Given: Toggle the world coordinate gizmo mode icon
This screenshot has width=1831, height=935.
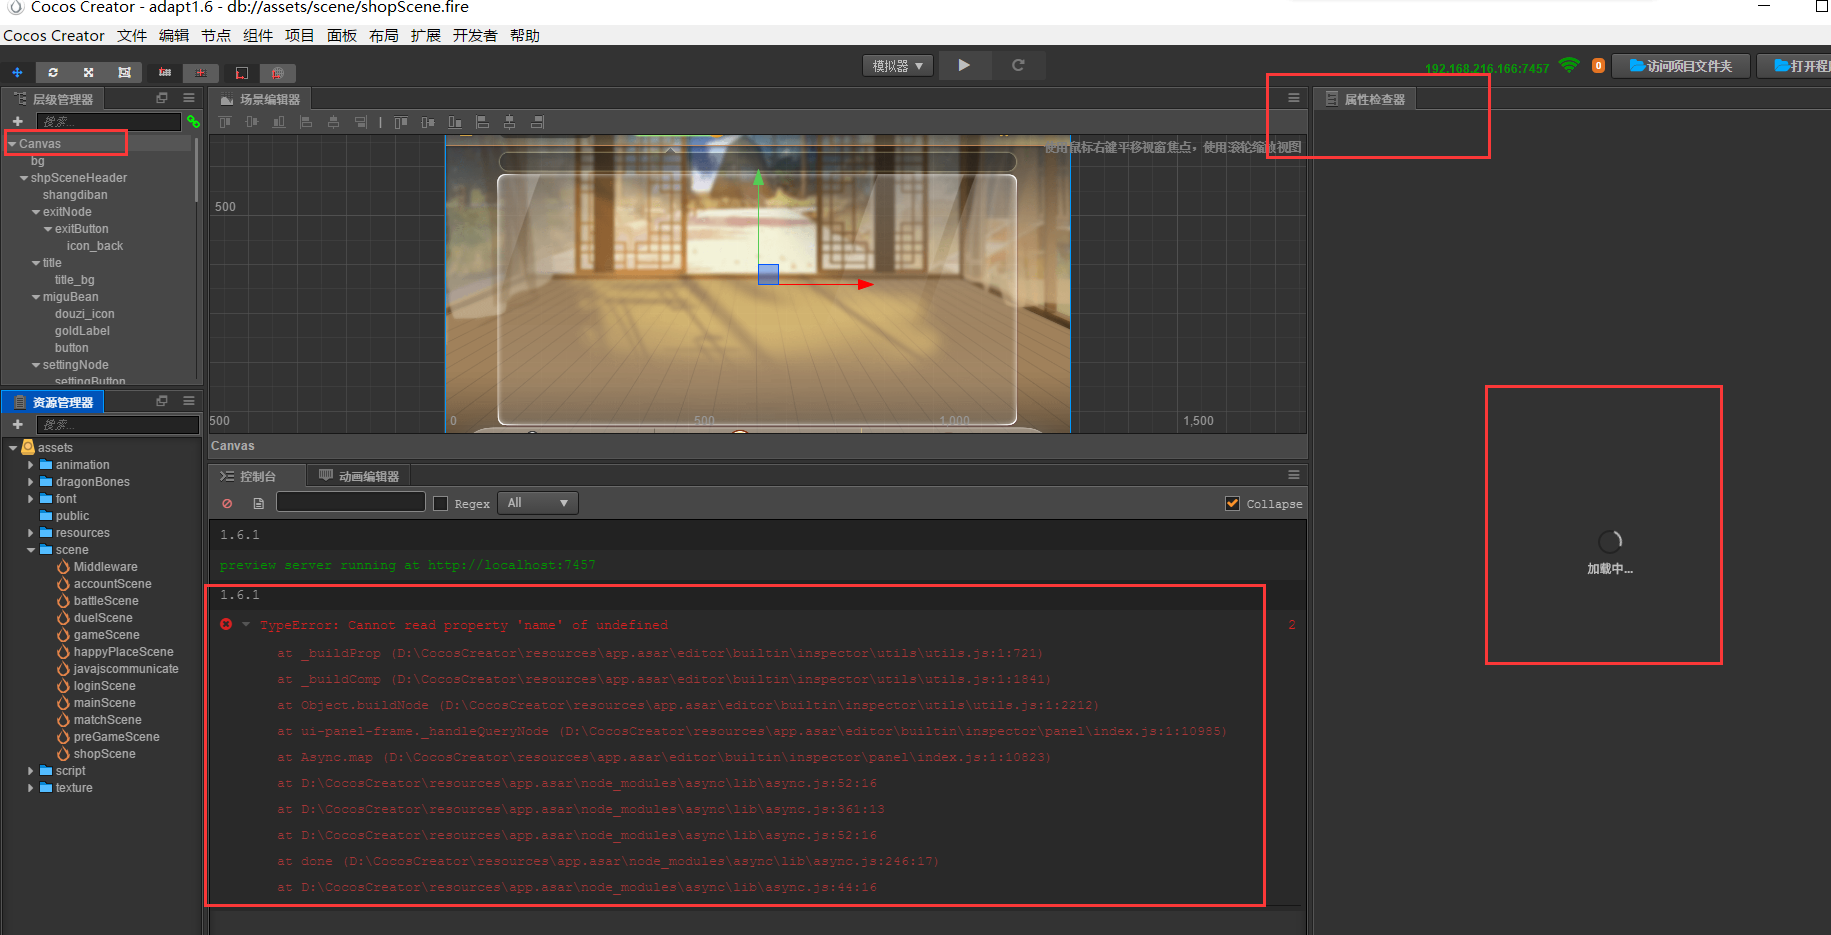Looking at the screenshot, I should [x=277, y=72].
